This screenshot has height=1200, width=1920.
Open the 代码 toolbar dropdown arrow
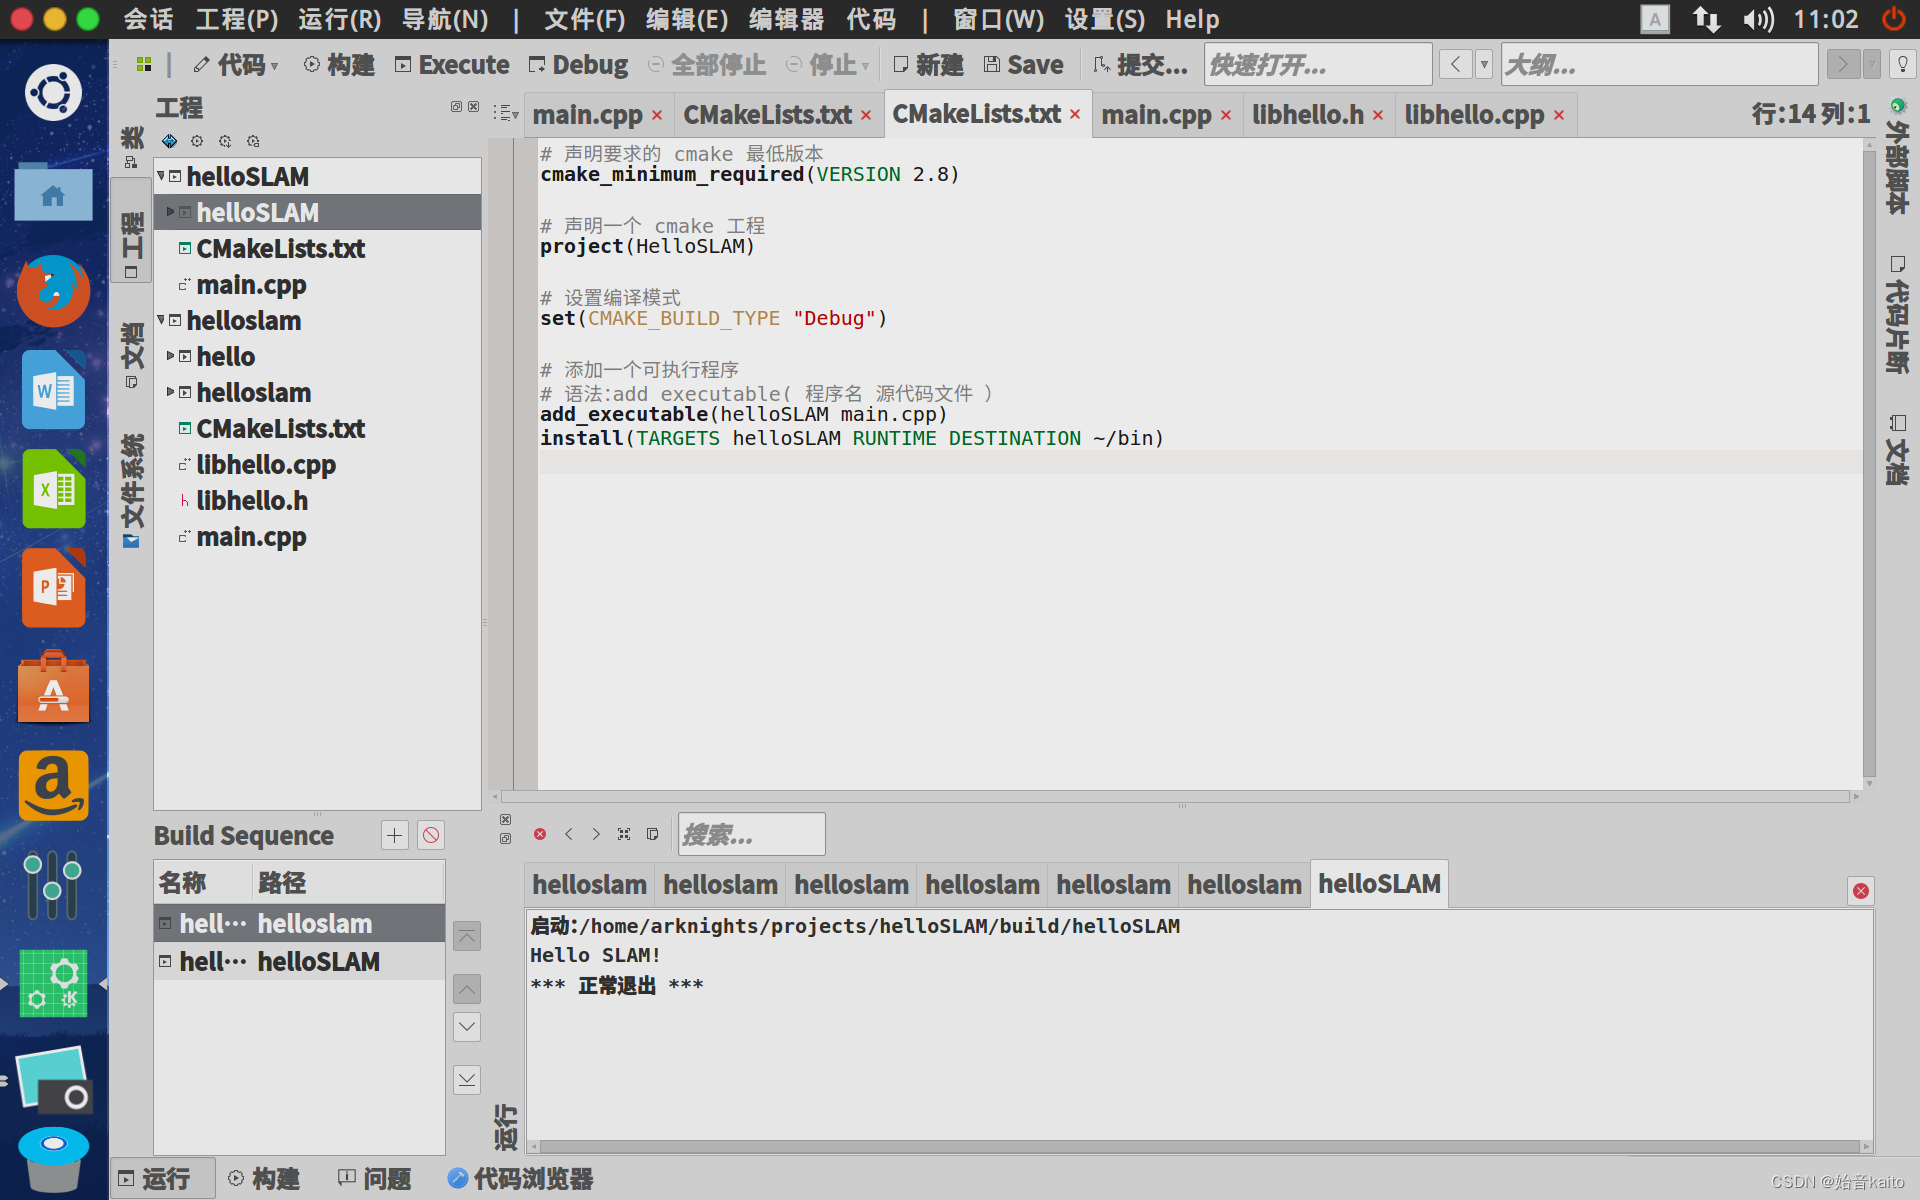tap(274, 66)
